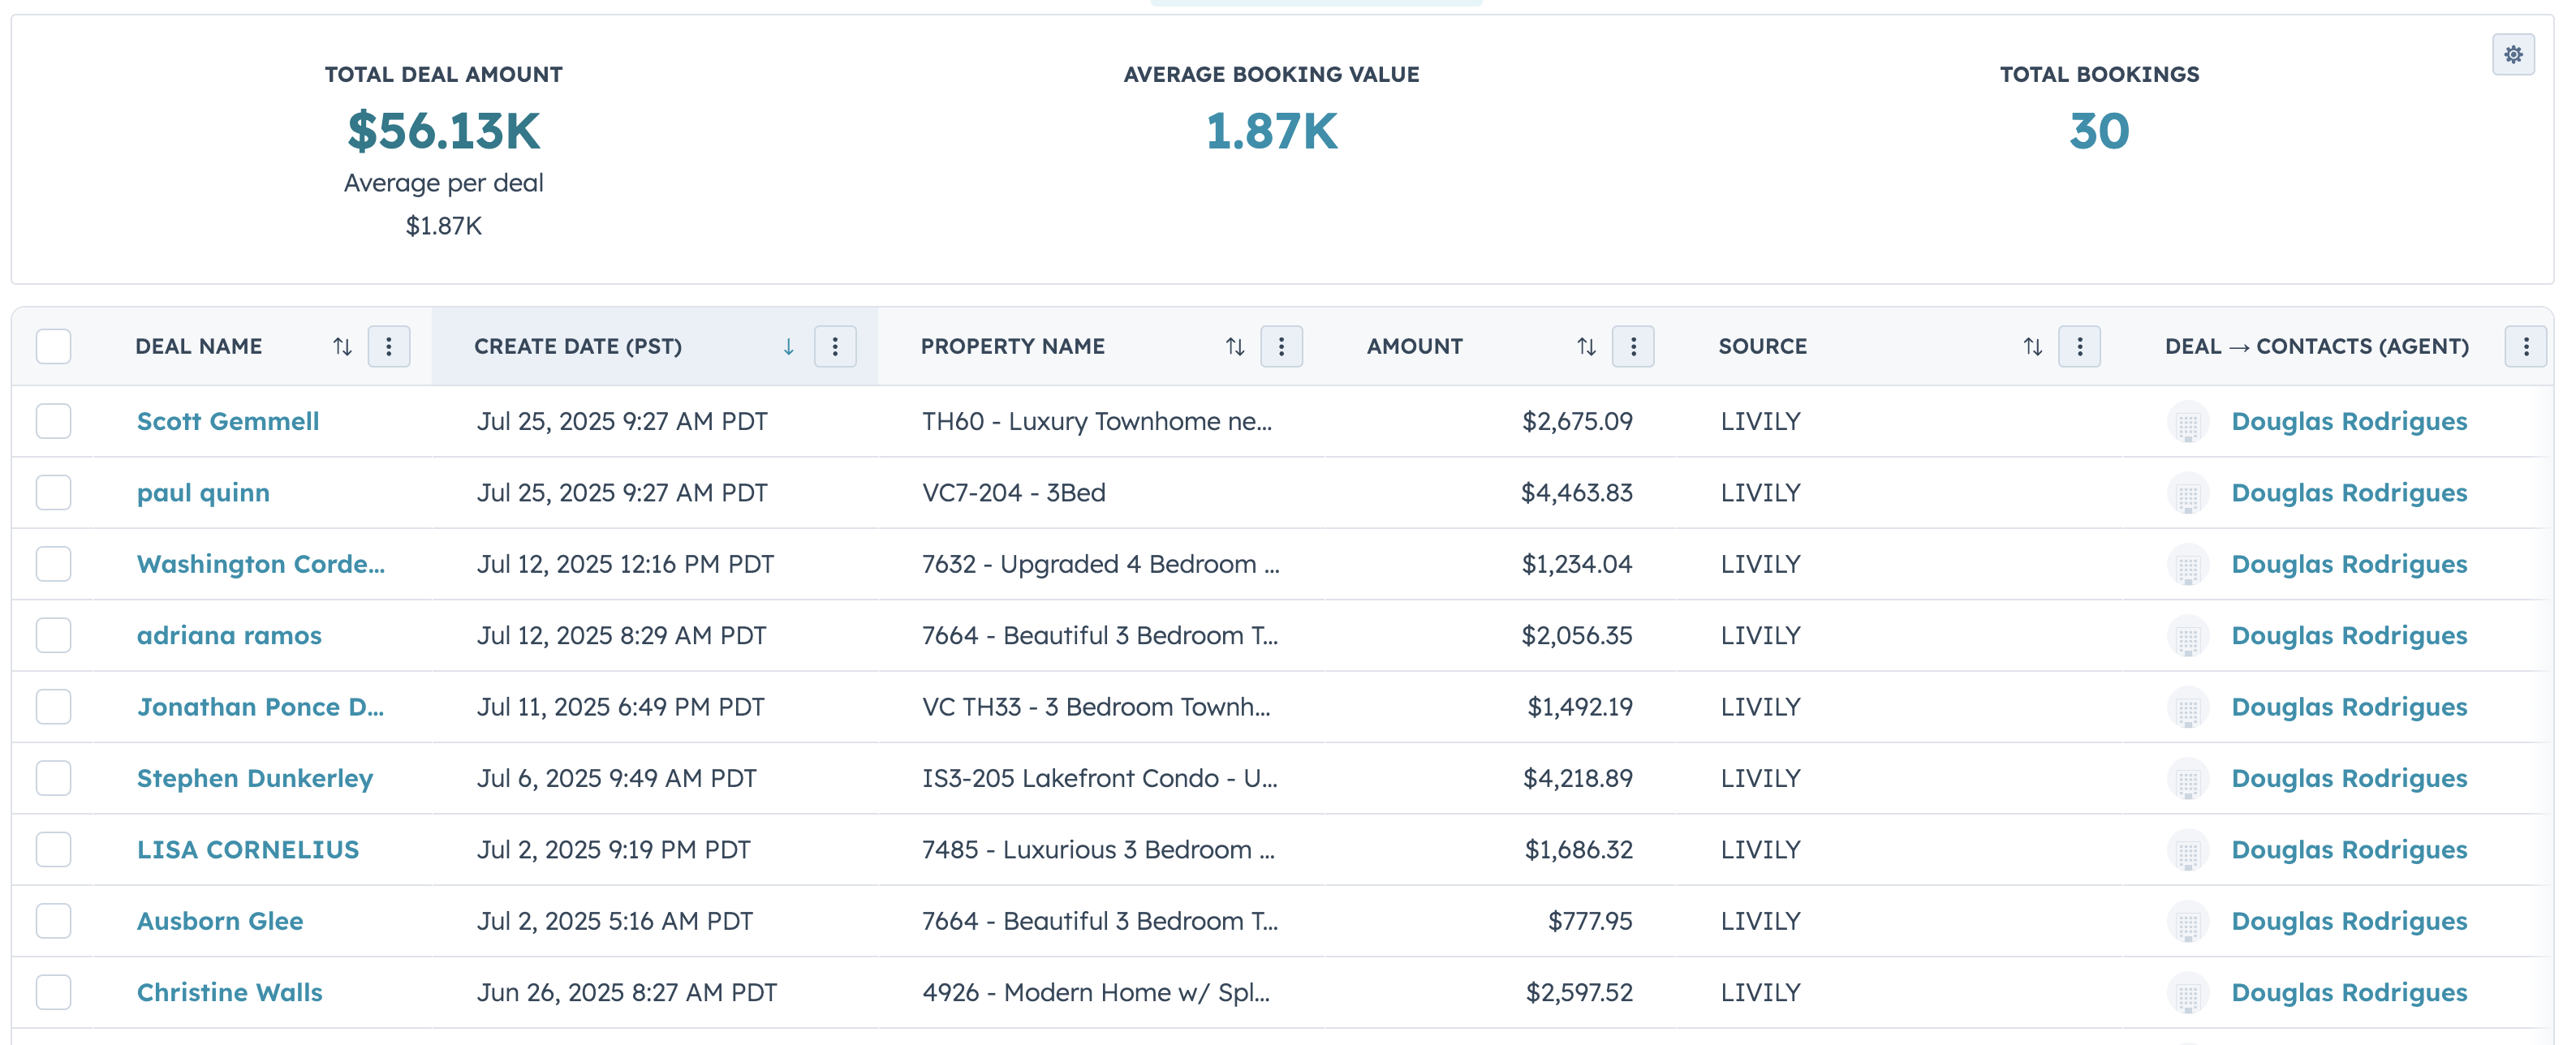
Task: Open Deal Name column options menu
Action: (389, 346)
